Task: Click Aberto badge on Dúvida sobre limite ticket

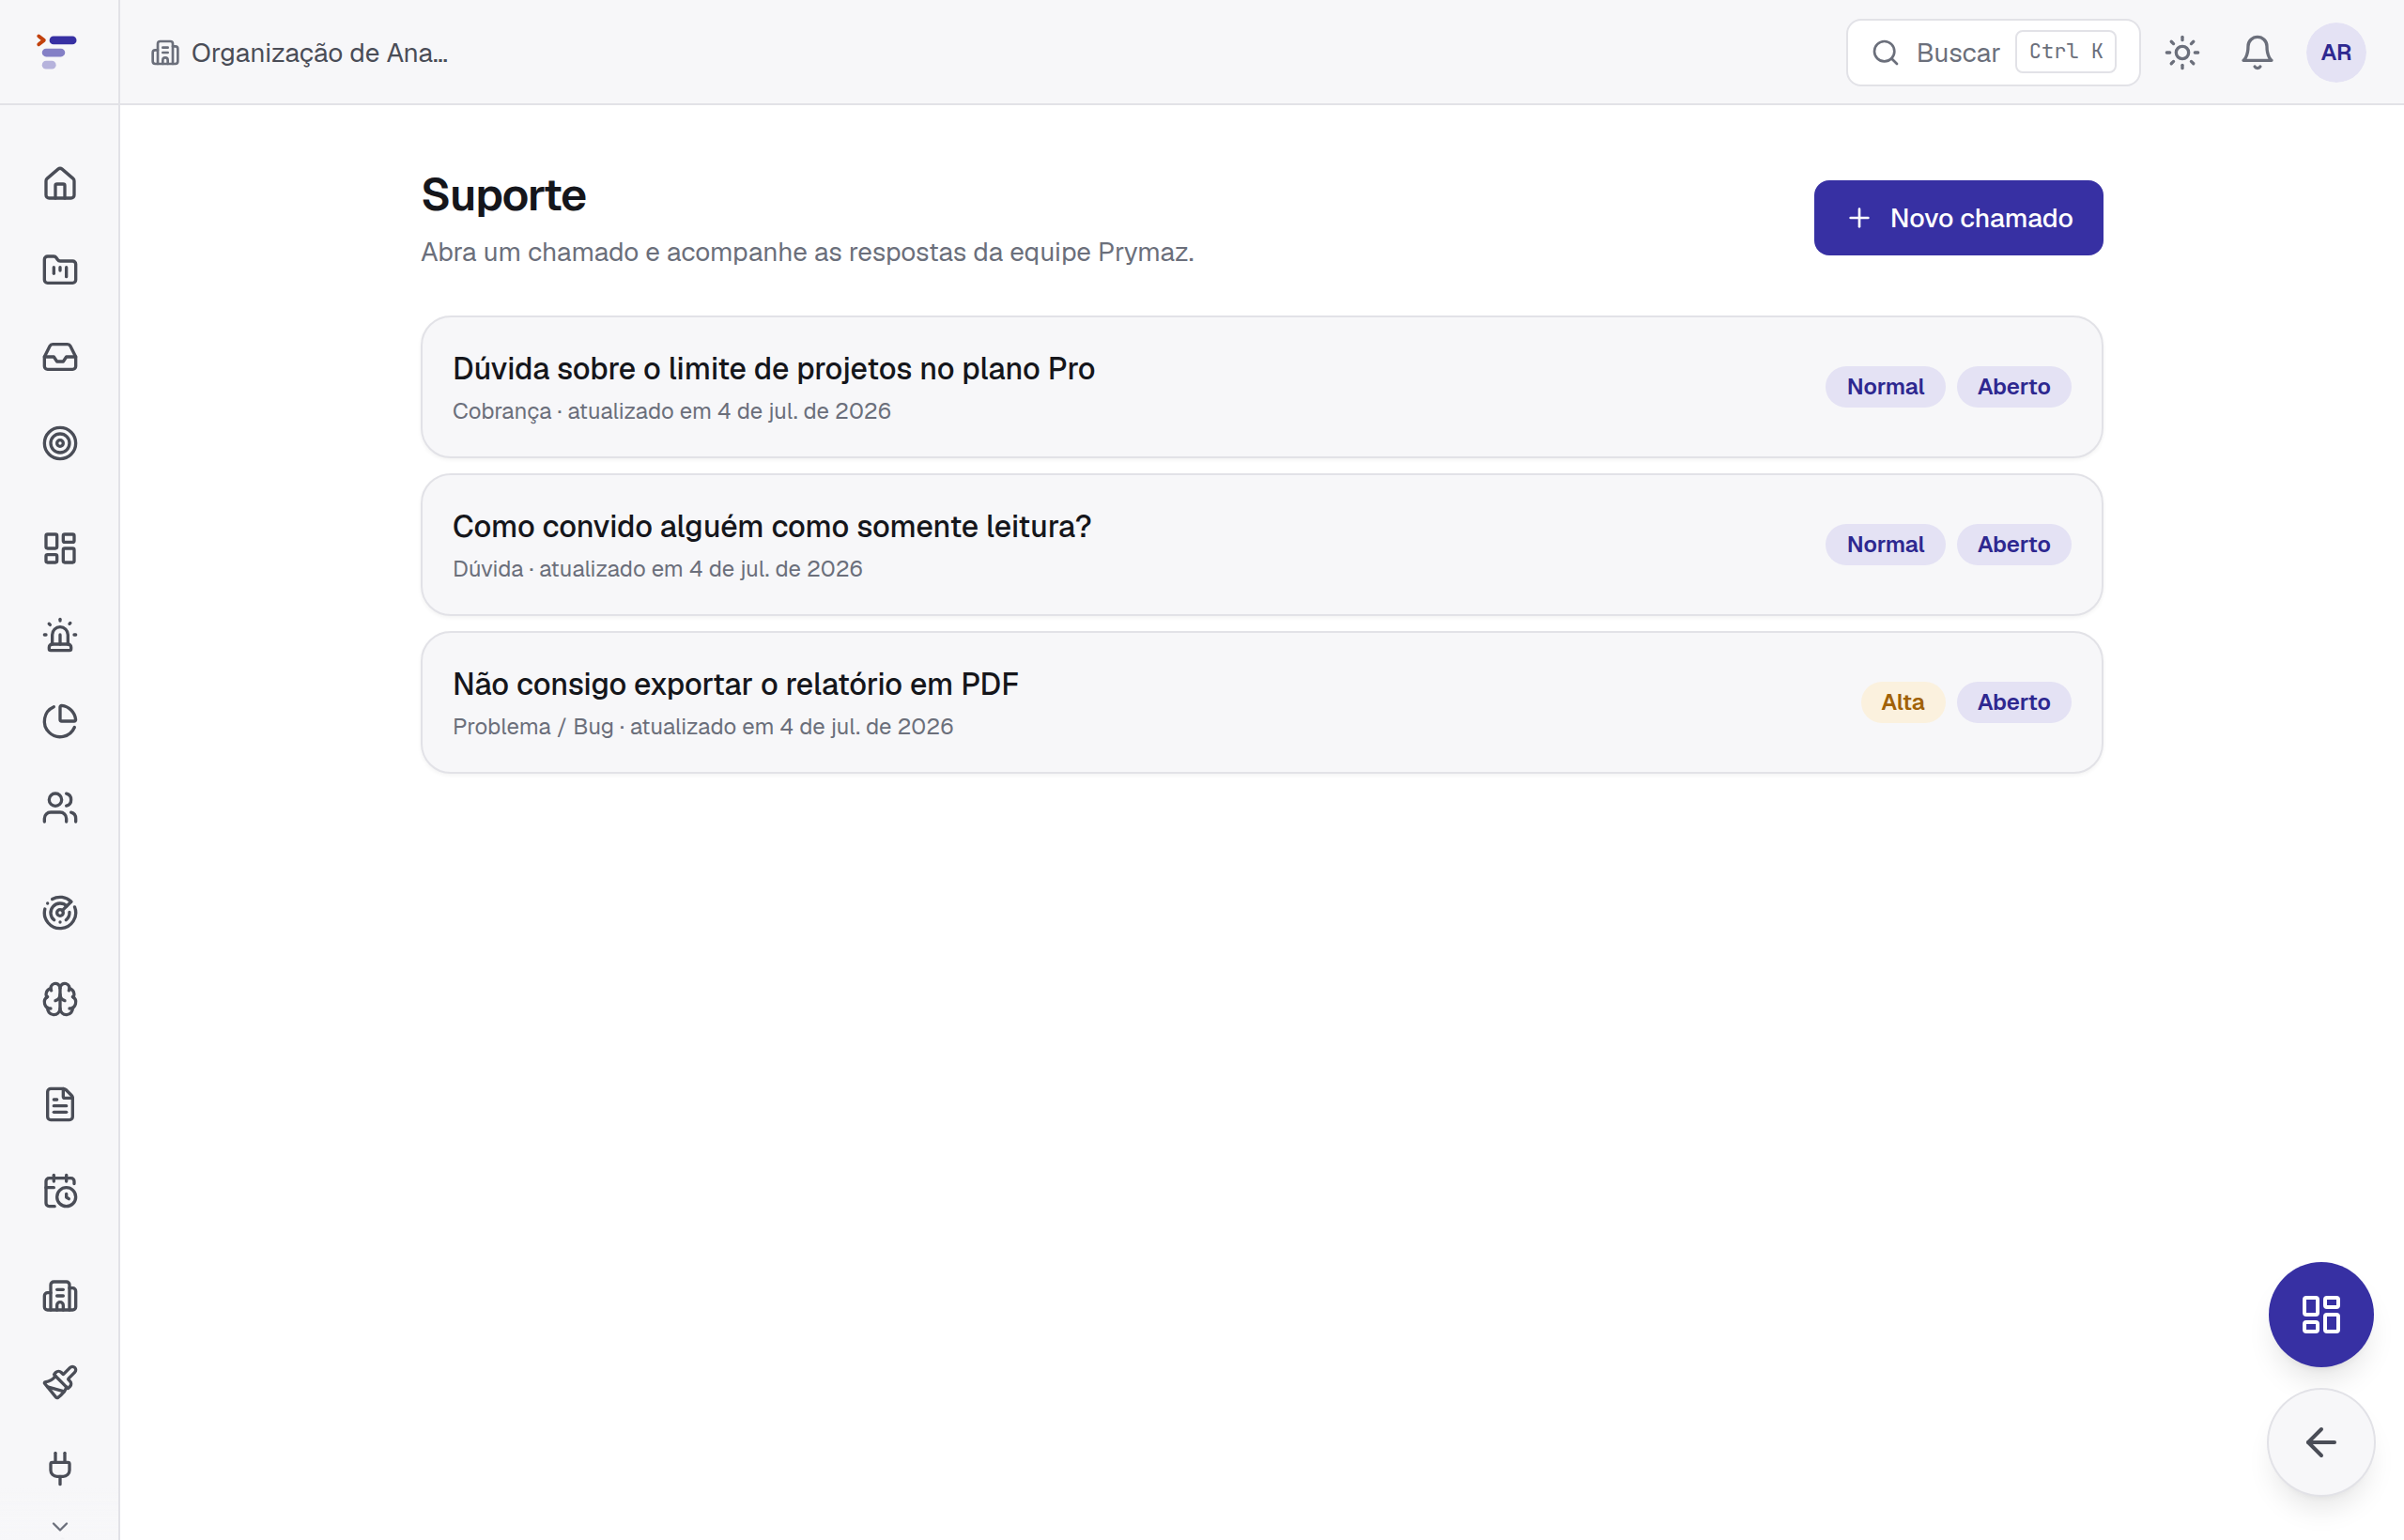Action: tap(2013, 387)
